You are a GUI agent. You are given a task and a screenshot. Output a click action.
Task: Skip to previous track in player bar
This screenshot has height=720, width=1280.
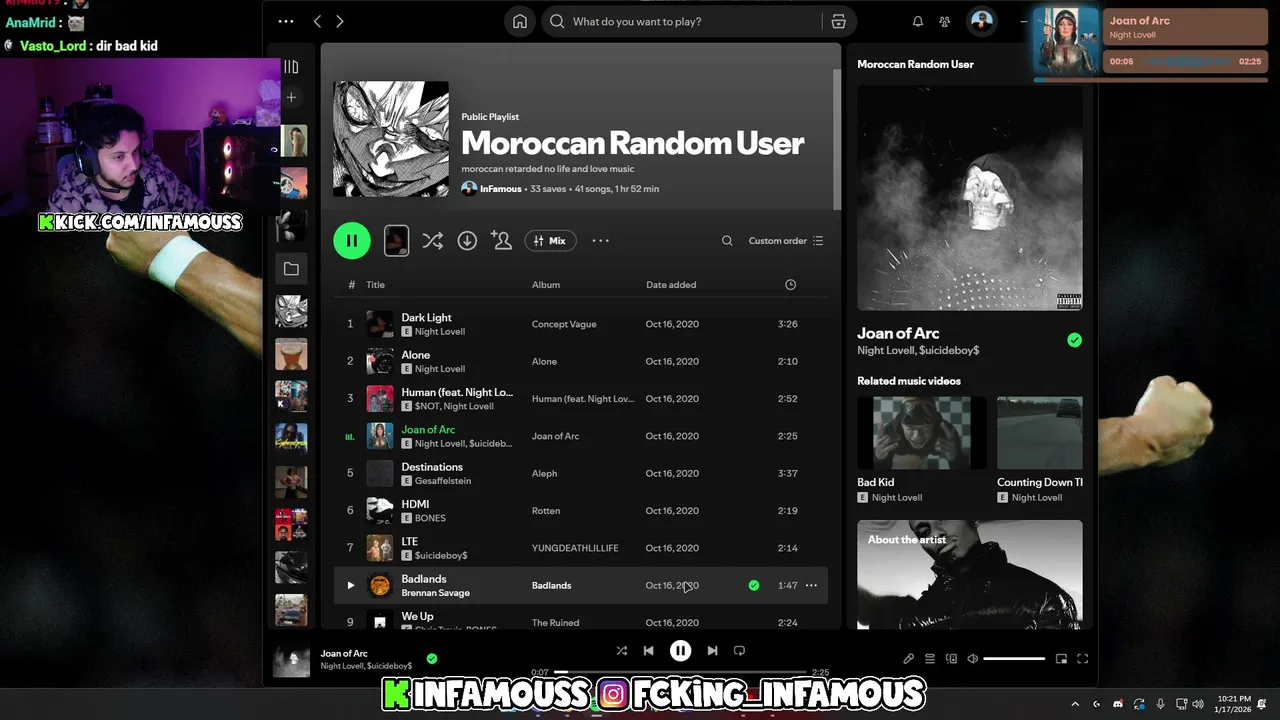tap(648, 651)
